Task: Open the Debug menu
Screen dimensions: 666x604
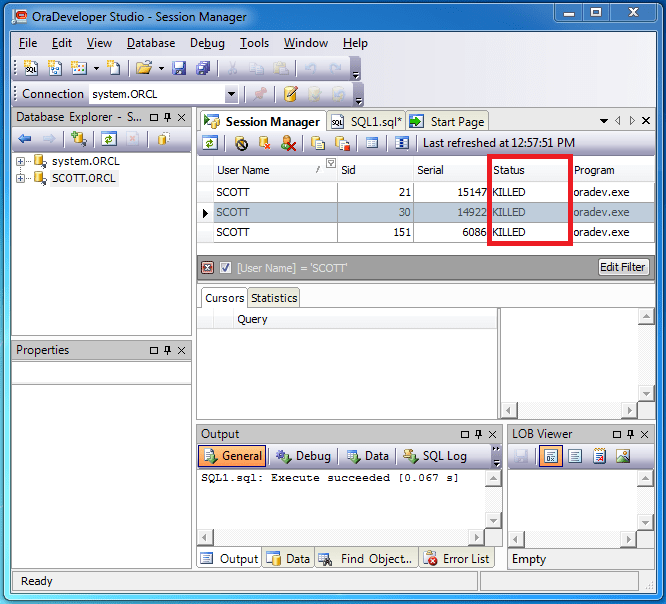Action: pyautogui.click(x=207, y=43)
